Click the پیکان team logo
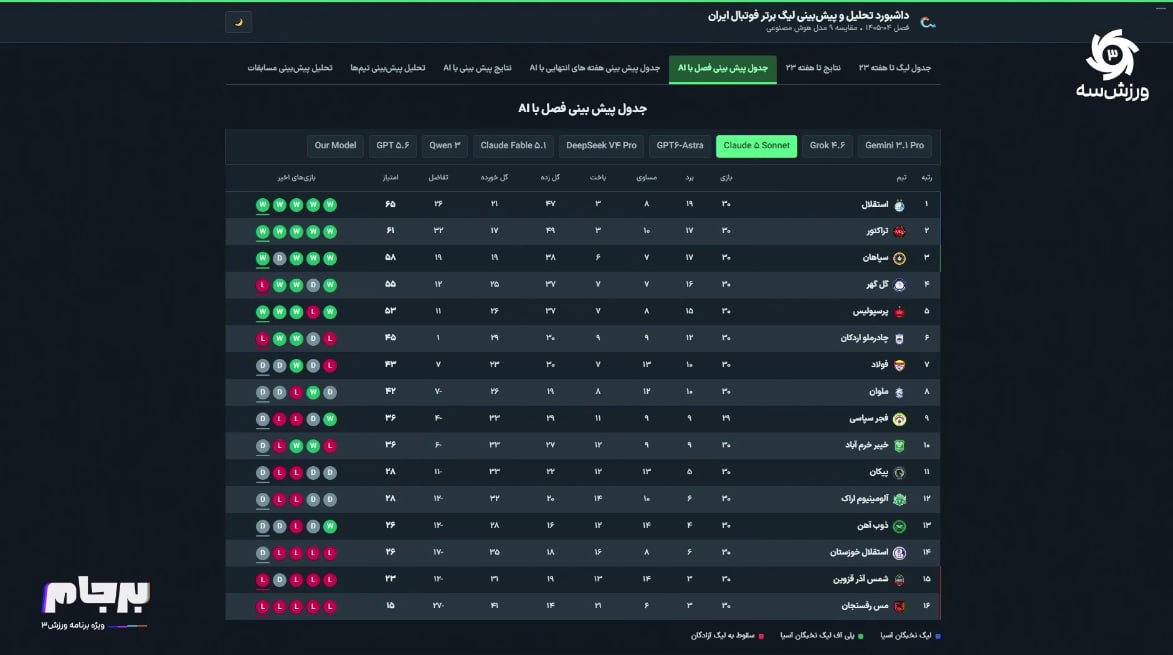This screenshot has height=655, width=1173. point(899,473)
